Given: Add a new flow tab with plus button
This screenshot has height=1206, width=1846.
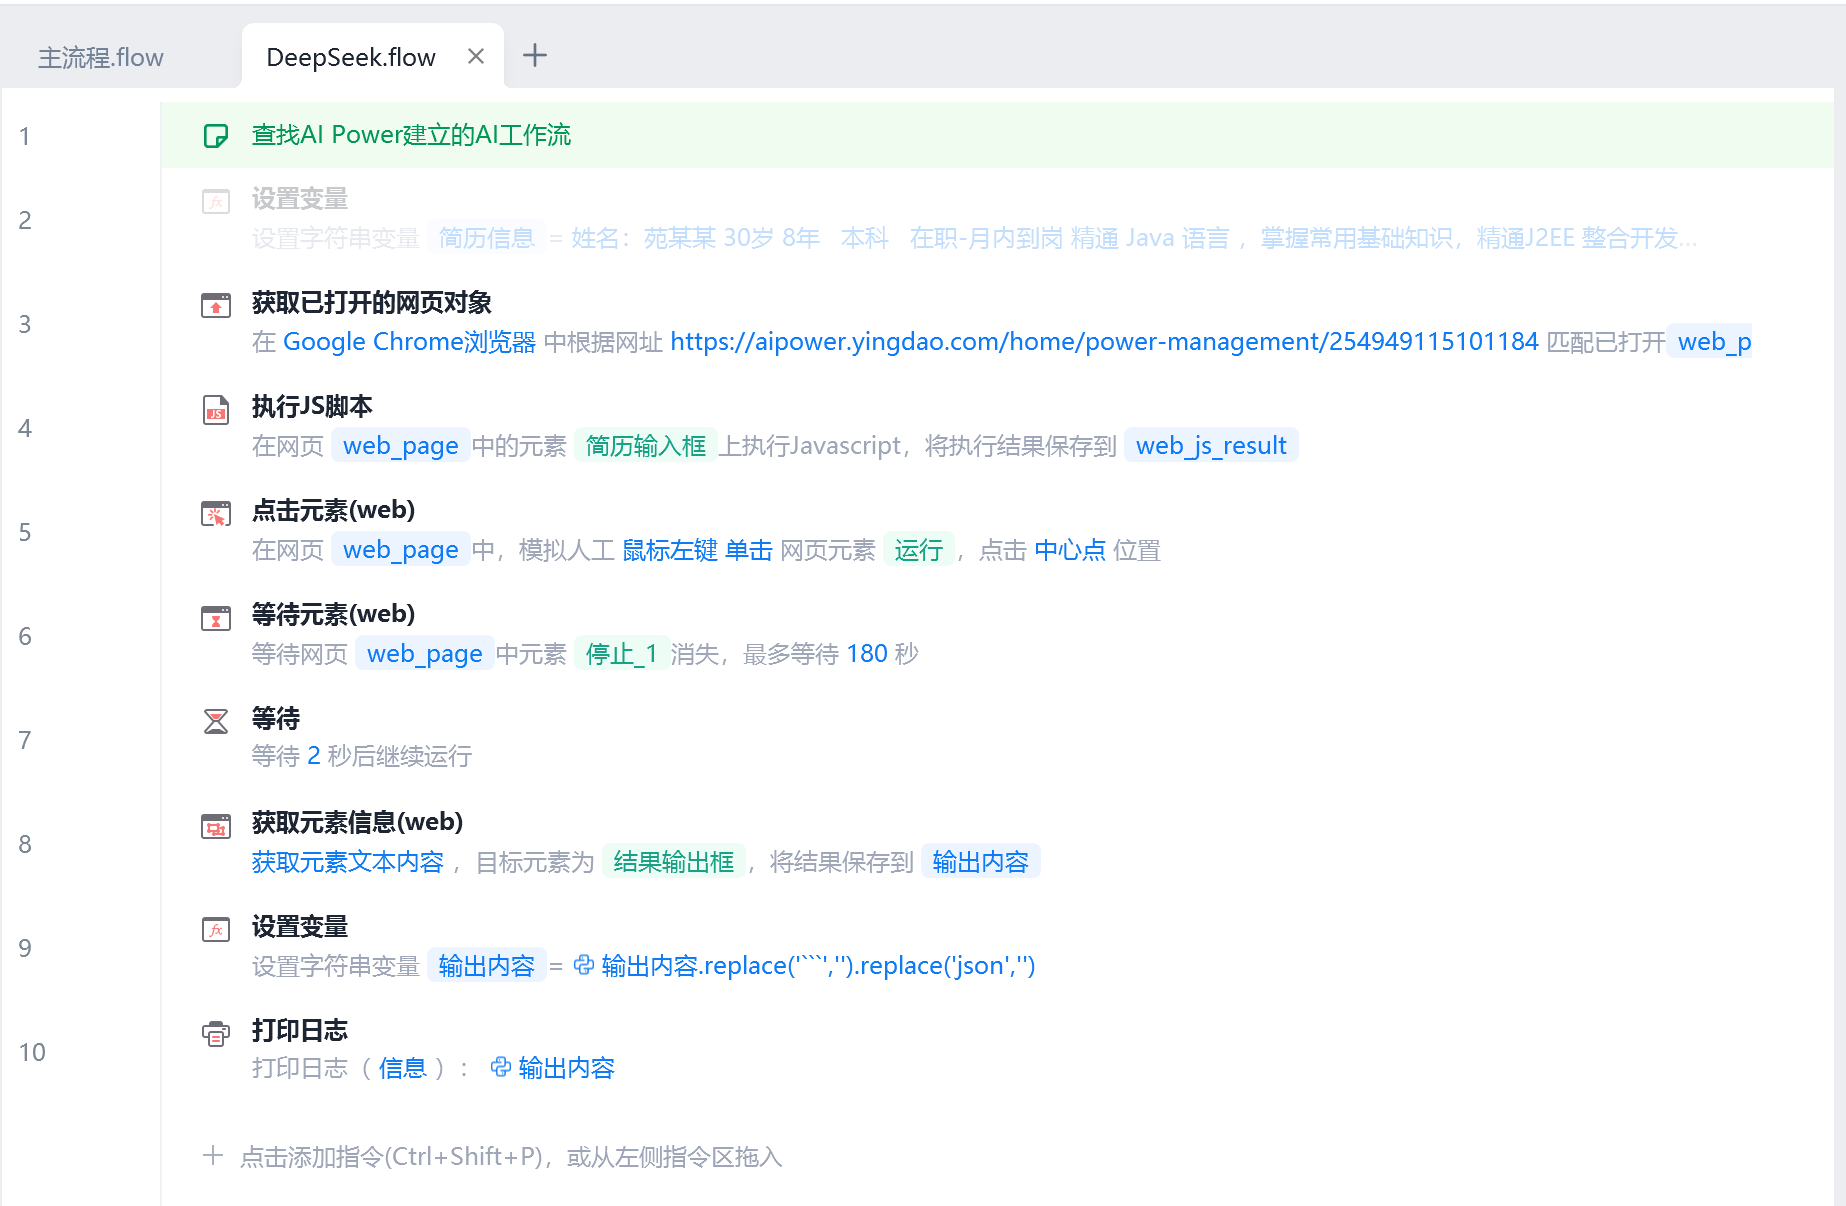Looking at the screenshot, I should [x=535, y=55].
